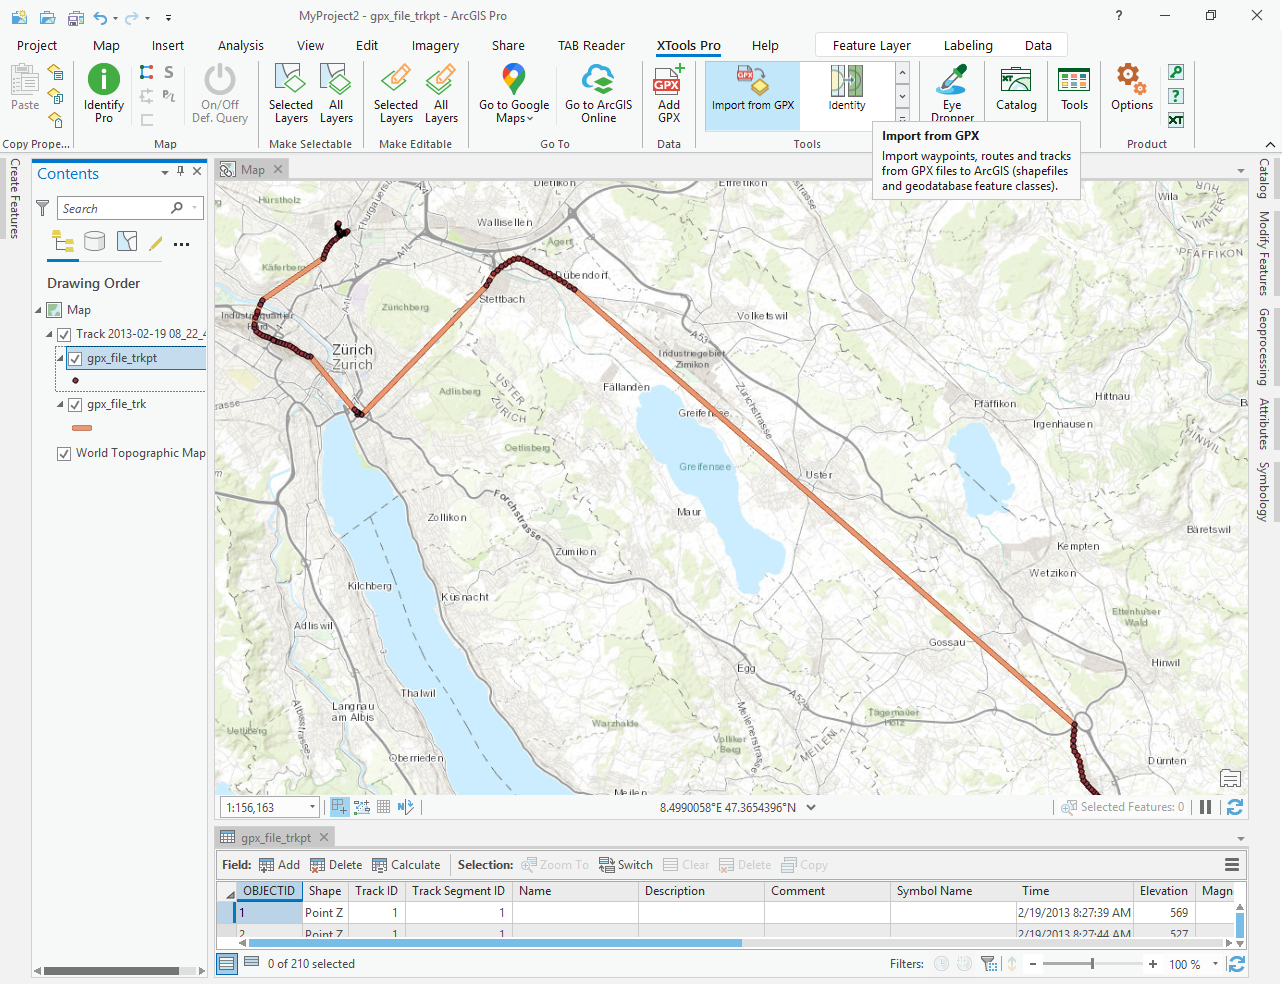
Task: Click Go to ArcGIS Online icon
Action: [598, 80]
